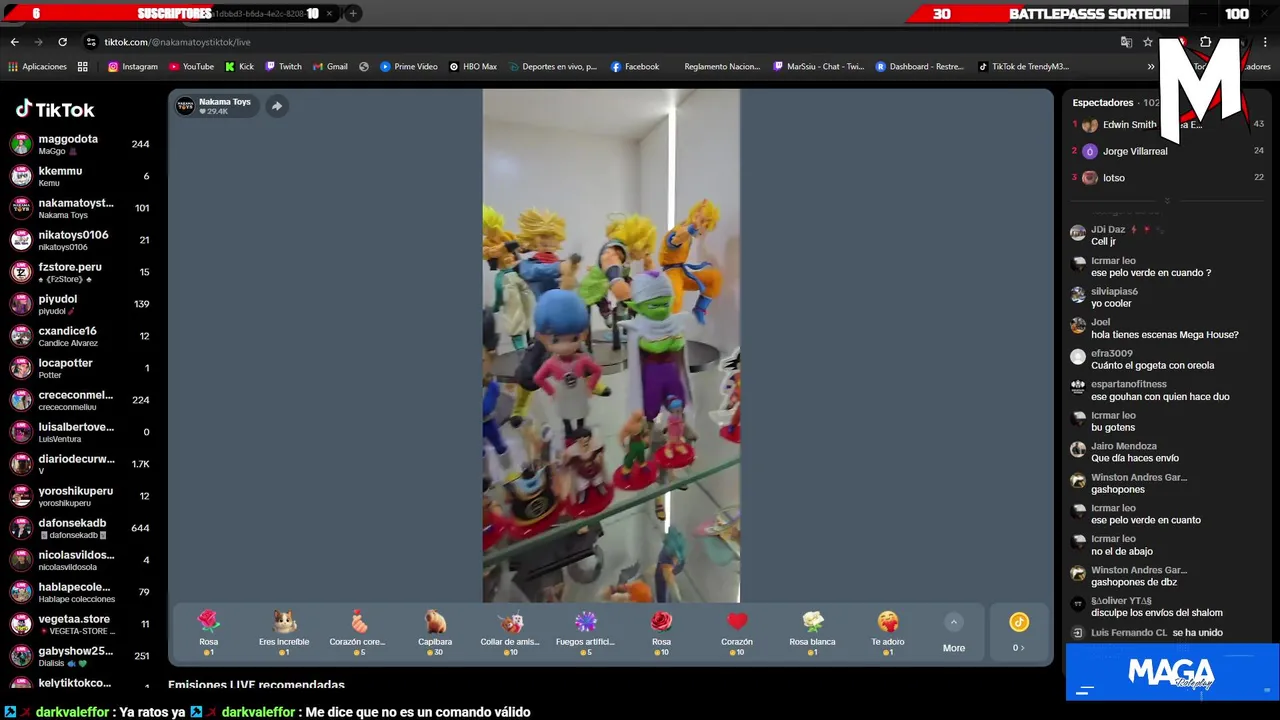Go back using browser back arrow
This screenshot has height=720, width=1280.
14,42
